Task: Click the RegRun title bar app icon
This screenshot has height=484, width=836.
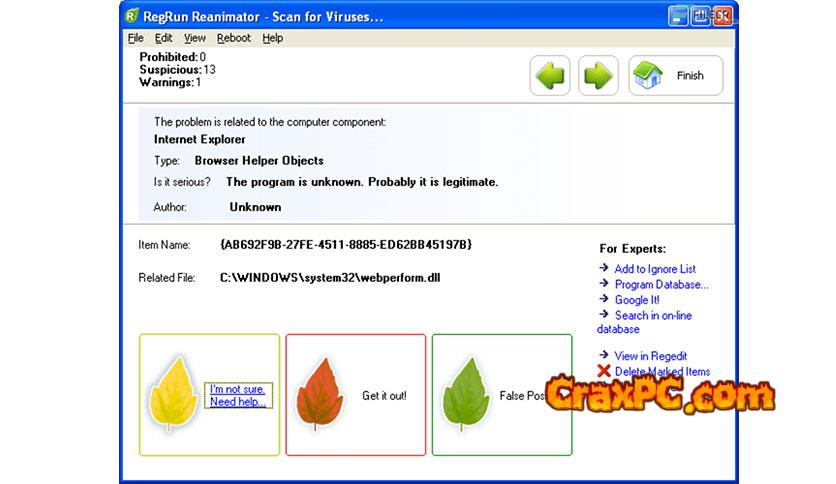Action: (132, 16)
